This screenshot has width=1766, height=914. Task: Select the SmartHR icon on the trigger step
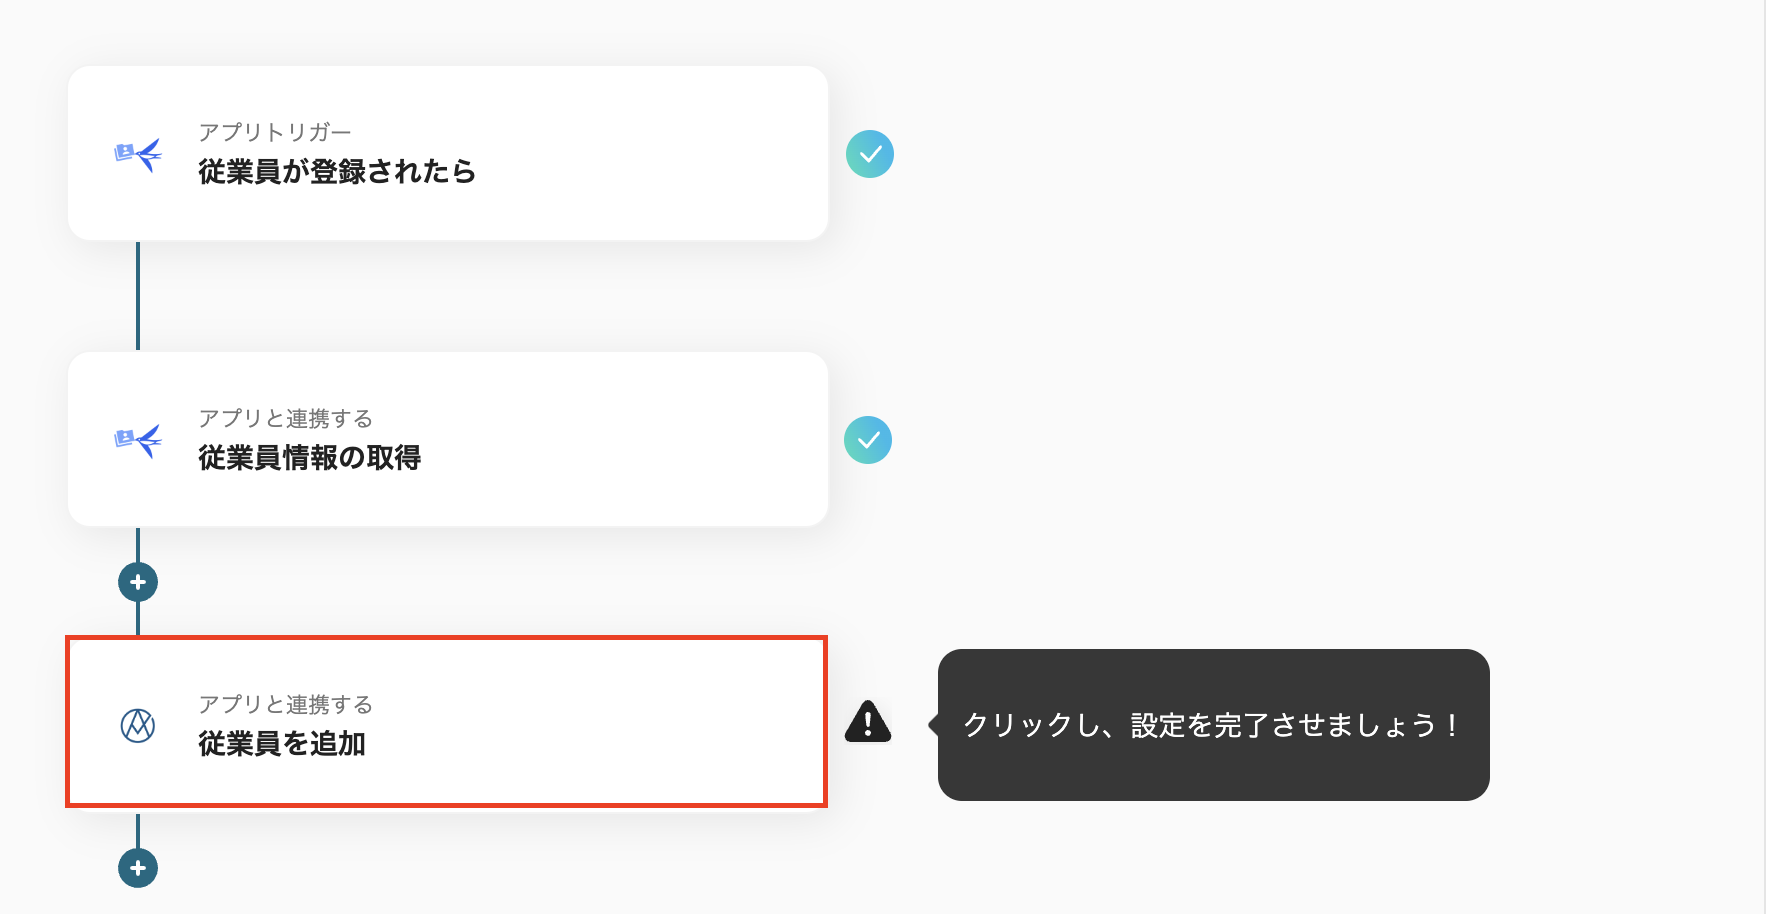[x=137, y=154]
